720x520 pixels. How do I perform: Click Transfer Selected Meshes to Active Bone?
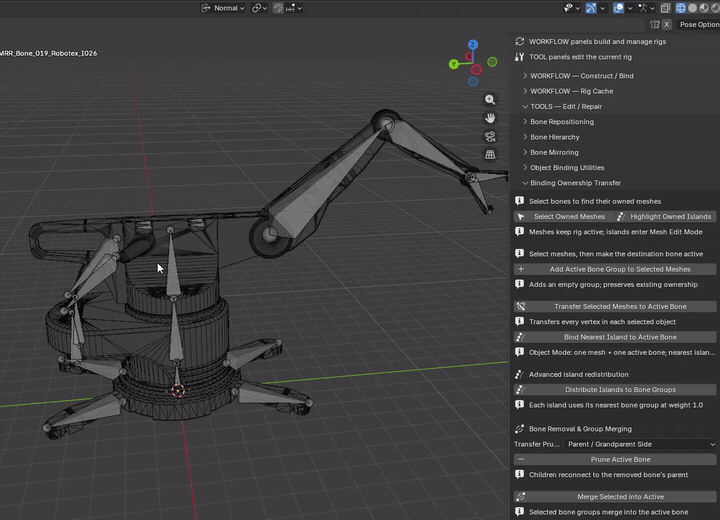pyautogui.click(x=615, y=306)
